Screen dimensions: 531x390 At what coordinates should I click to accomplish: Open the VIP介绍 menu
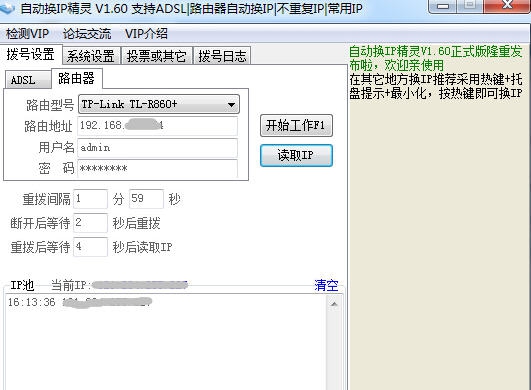(146, 34)
